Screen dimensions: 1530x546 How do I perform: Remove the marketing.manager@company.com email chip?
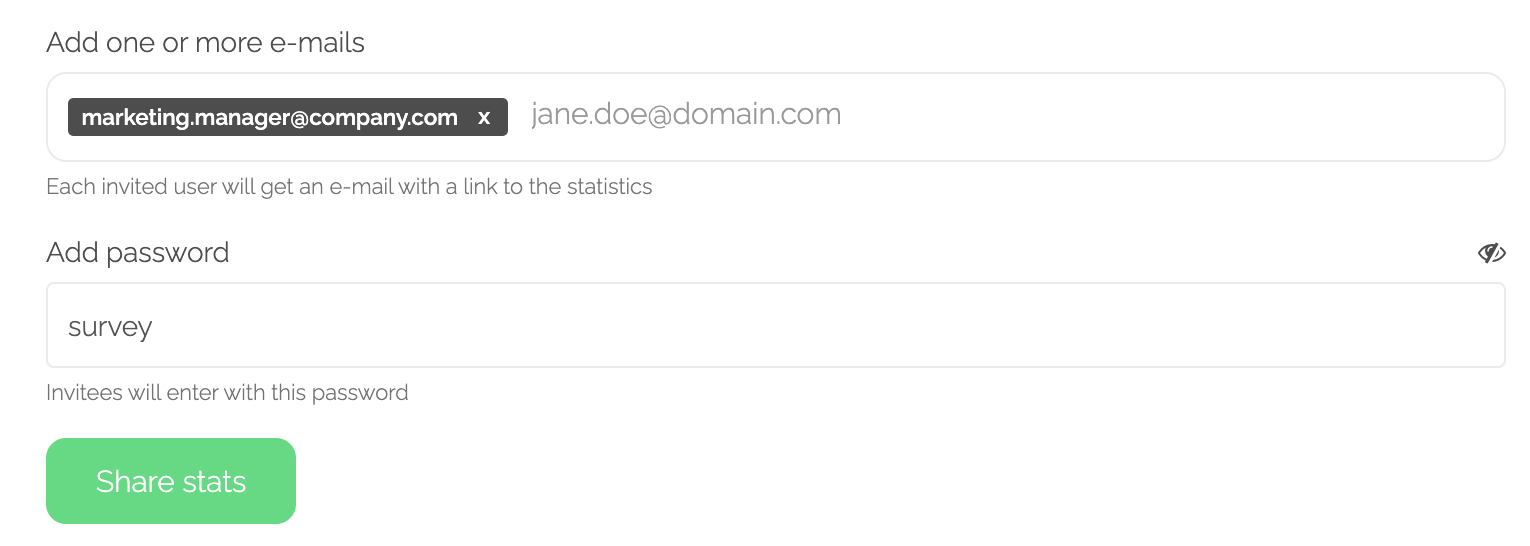click(x=484, y=118)
